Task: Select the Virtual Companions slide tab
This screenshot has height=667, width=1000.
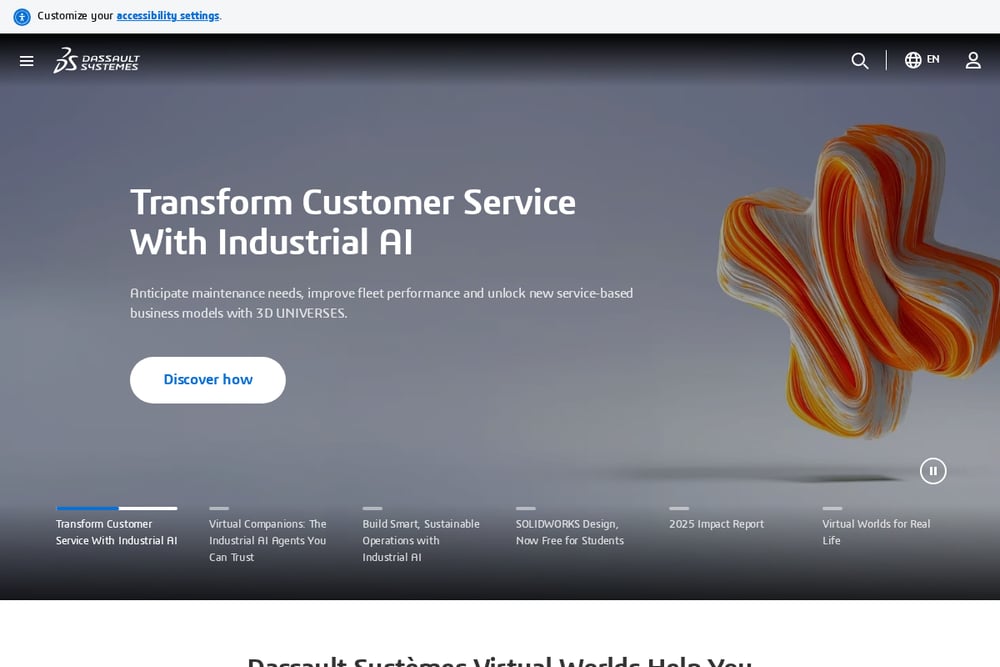Action: (x=268, y=540)
